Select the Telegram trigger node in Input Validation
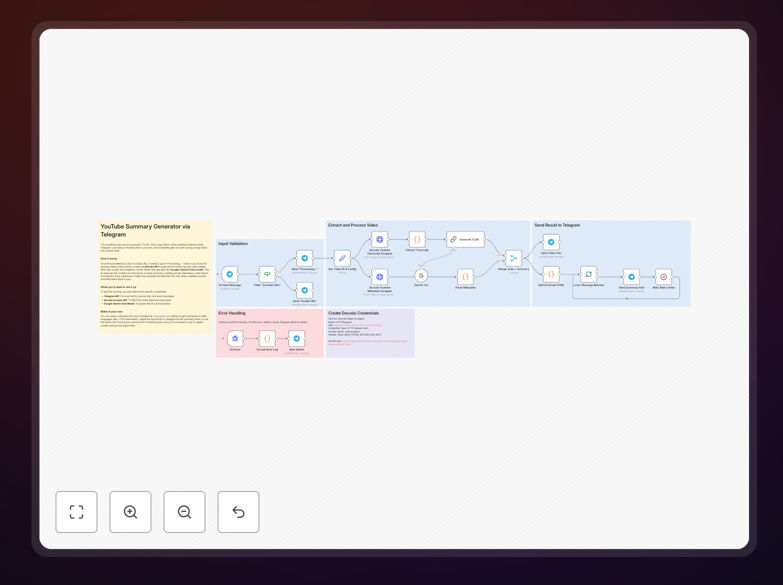 coord(230,274)
